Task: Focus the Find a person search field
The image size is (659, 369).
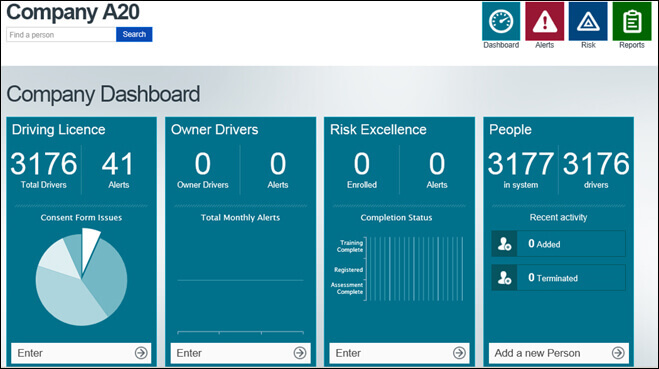Action: click(x=61, y=34)
